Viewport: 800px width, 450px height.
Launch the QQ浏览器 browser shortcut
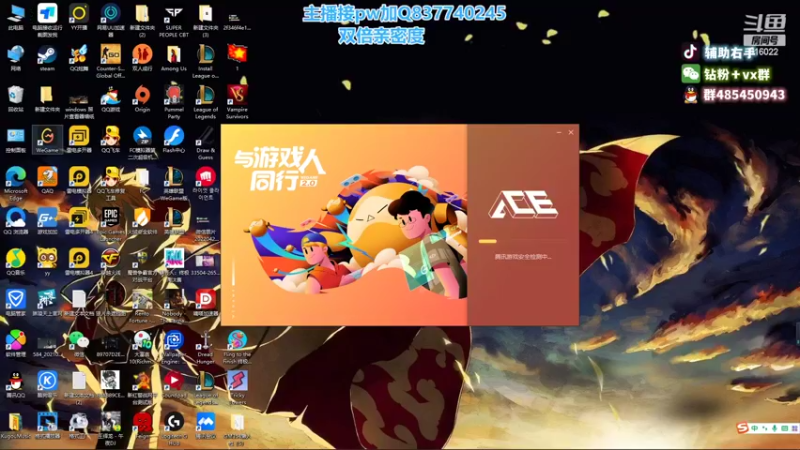click(x=15, y=221)
